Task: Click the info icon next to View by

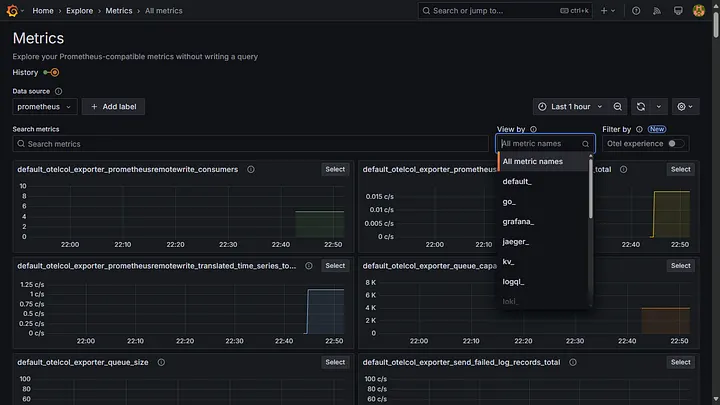Action: click(x=533, y=129)
